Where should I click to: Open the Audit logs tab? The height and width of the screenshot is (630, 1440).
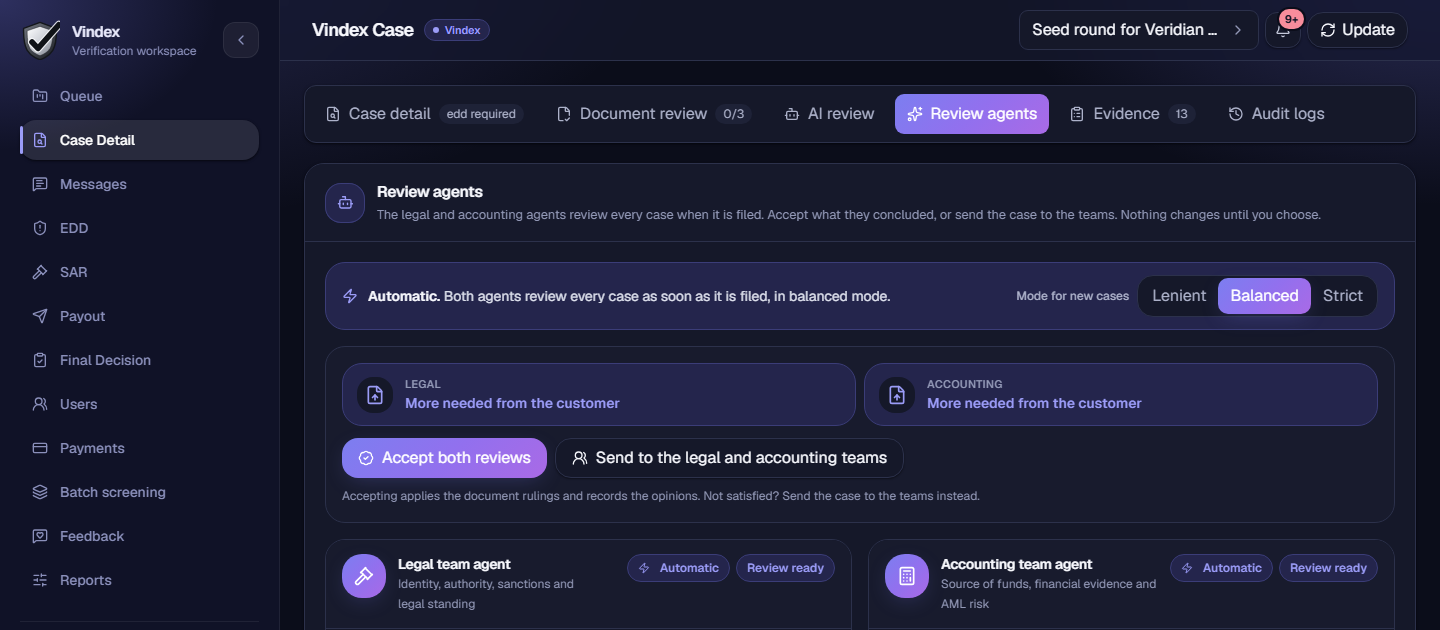[1276, 114]
